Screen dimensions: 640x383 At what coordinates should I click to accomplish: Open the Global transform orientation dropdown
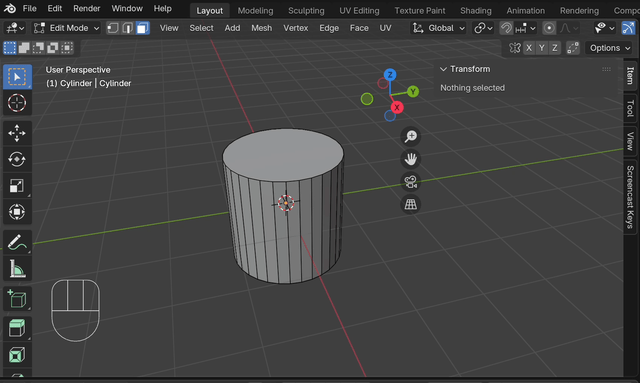point(438,28)
